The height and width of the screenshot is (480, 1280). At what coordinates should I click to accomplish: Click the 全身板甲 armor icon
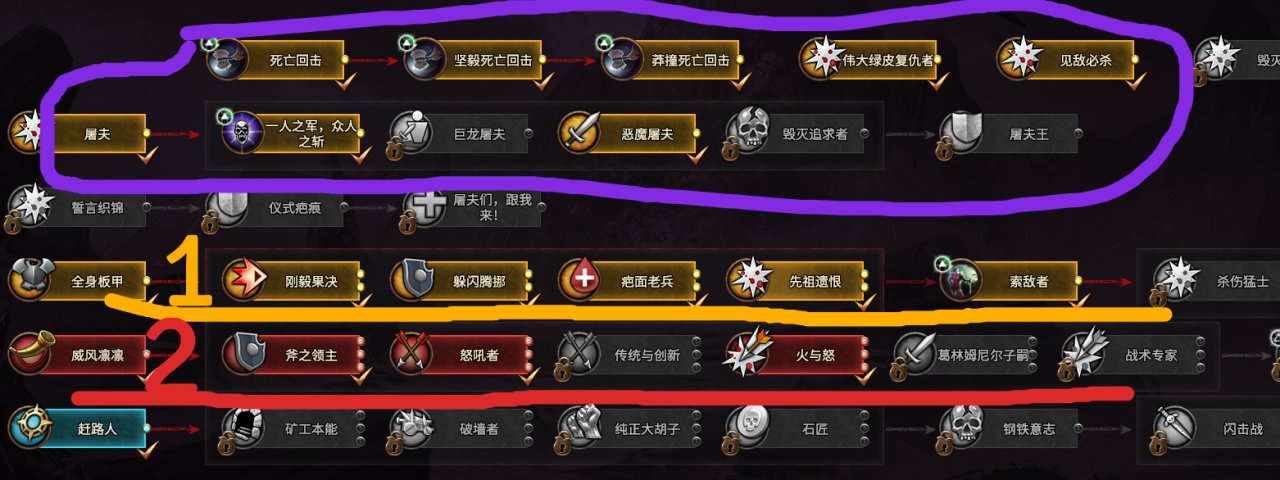pyautogui.click(x=29, y=280)
